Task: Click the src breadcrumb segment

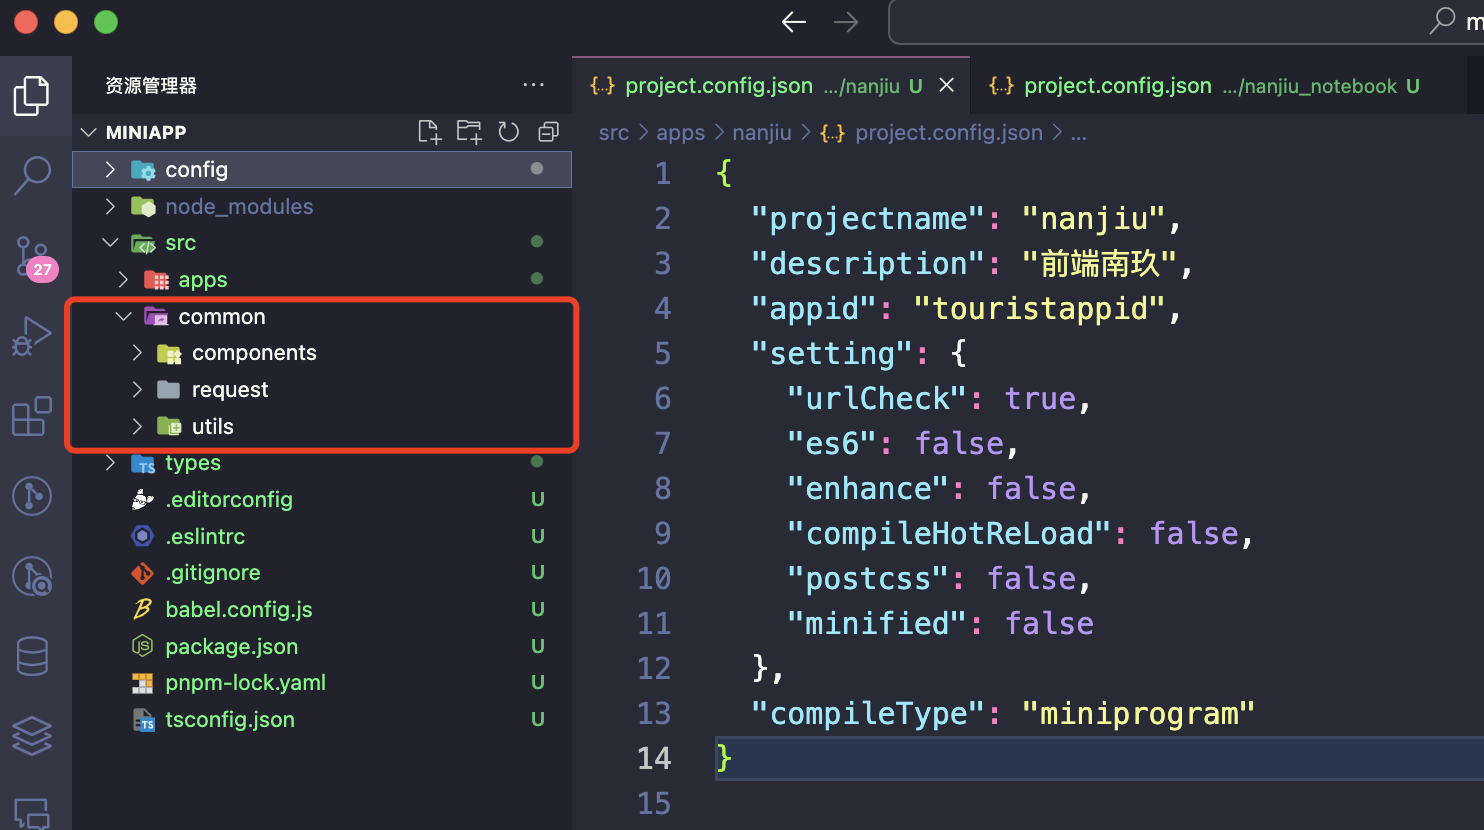Action: 614,133
